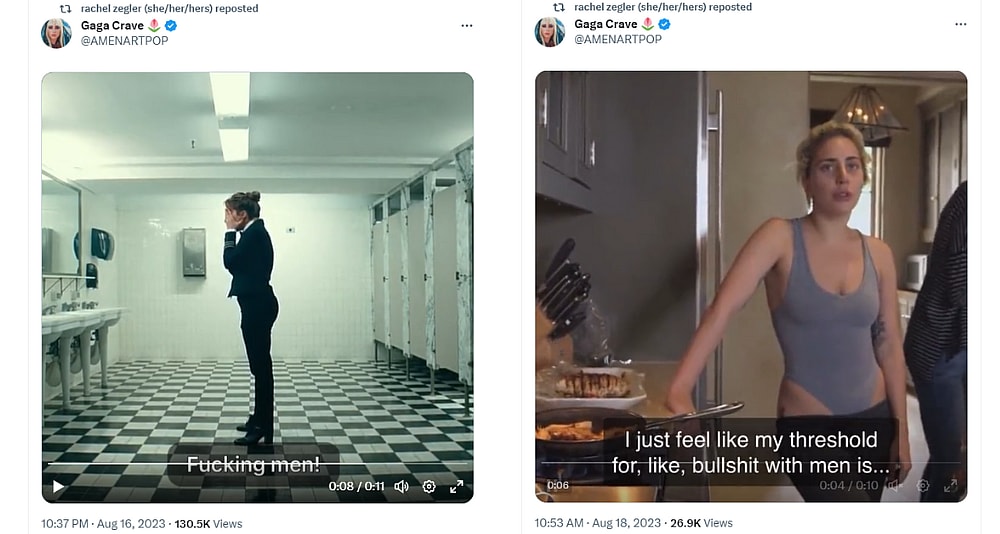This screenshot has height=534, width=1000.
Task: Click the left tweet's blue verified badge
Action: (x=170, y=25)
